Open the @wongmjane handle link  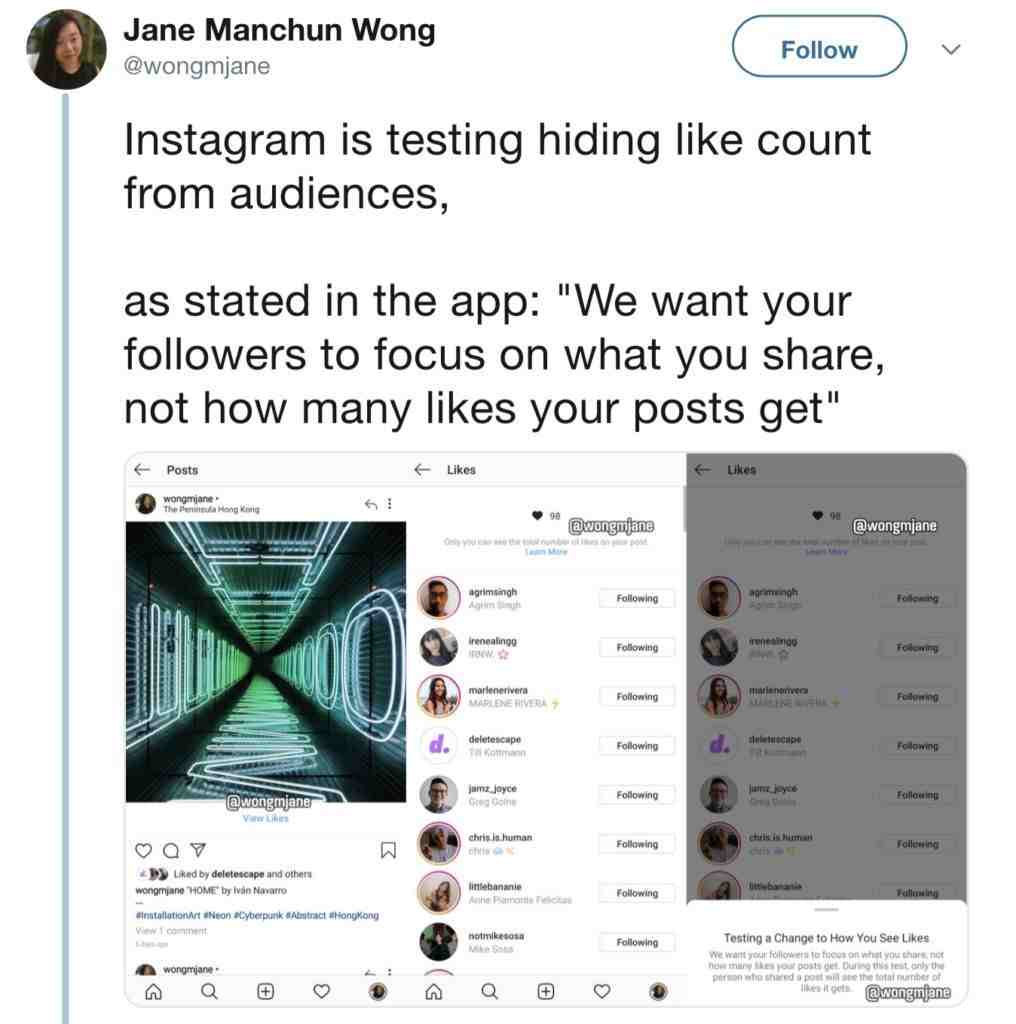197,66
